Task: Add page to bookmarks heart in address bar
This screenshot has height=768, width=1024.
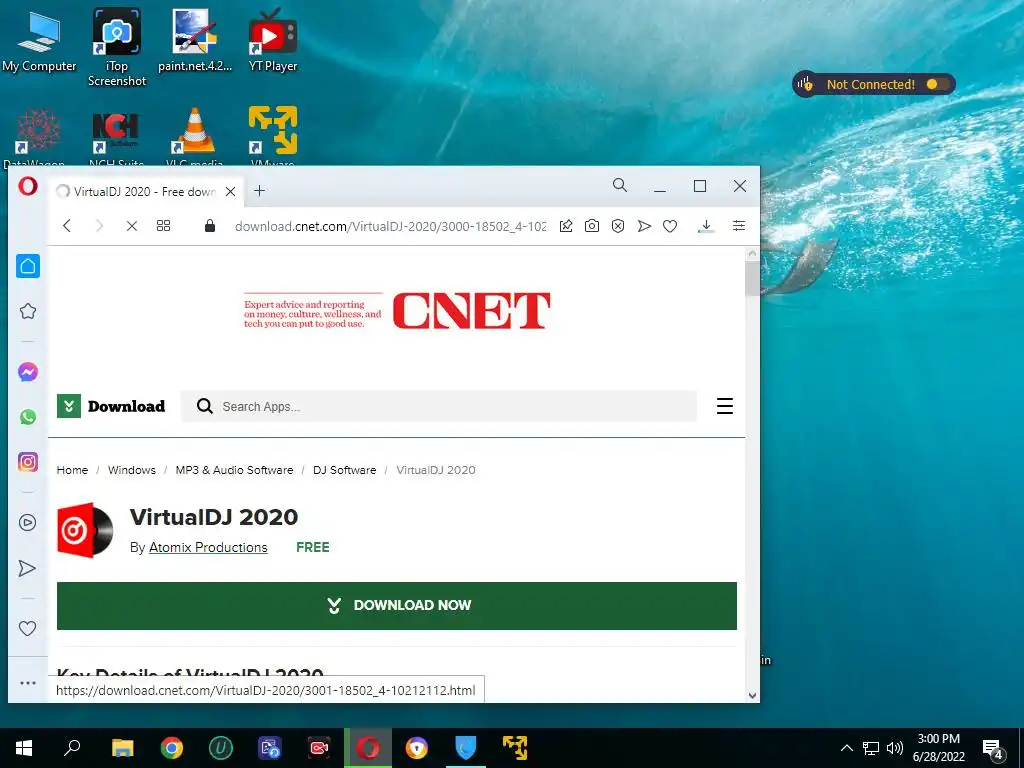Action: (x=670, y=226)
